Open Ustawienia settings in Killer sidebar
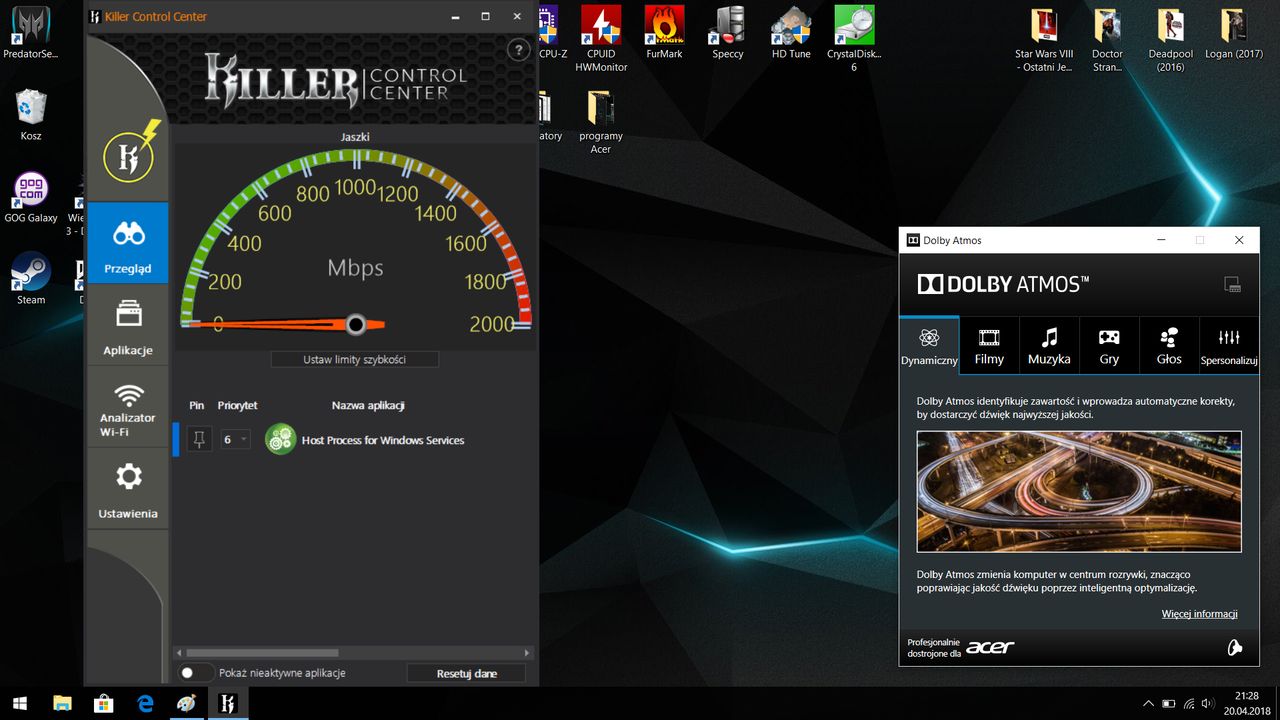This screenshot has height=720, width=1280. pos(128,489)
